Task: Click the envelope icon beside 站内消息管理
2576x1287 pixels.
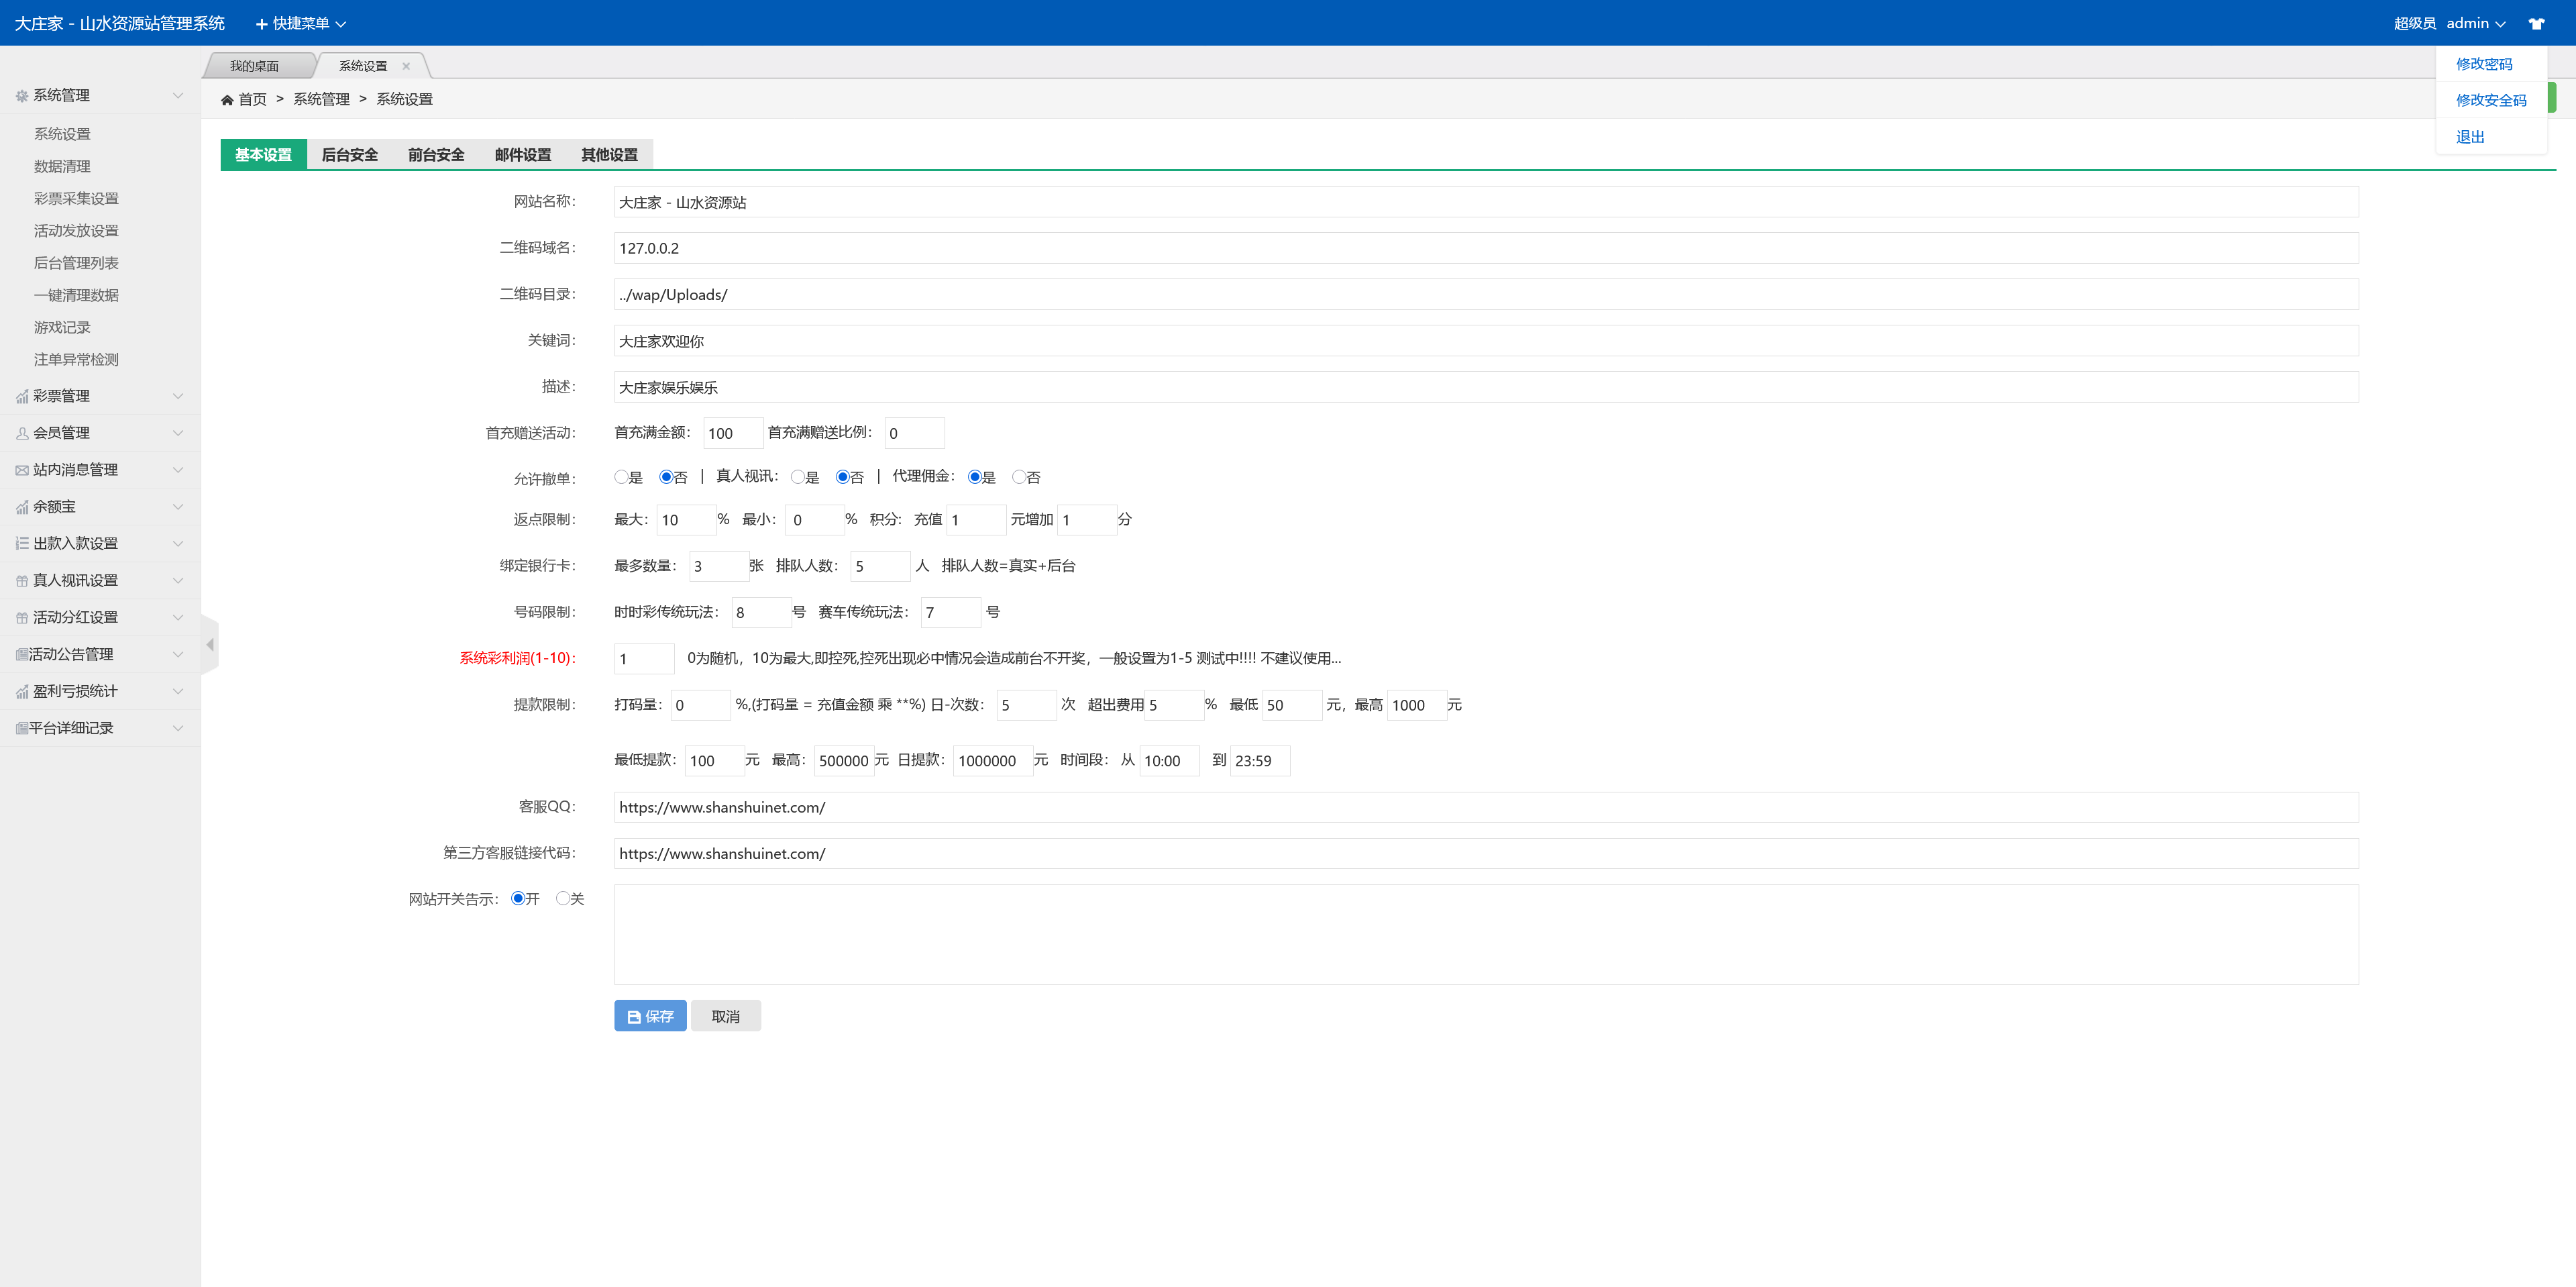Action: click(x=22, y=470)
